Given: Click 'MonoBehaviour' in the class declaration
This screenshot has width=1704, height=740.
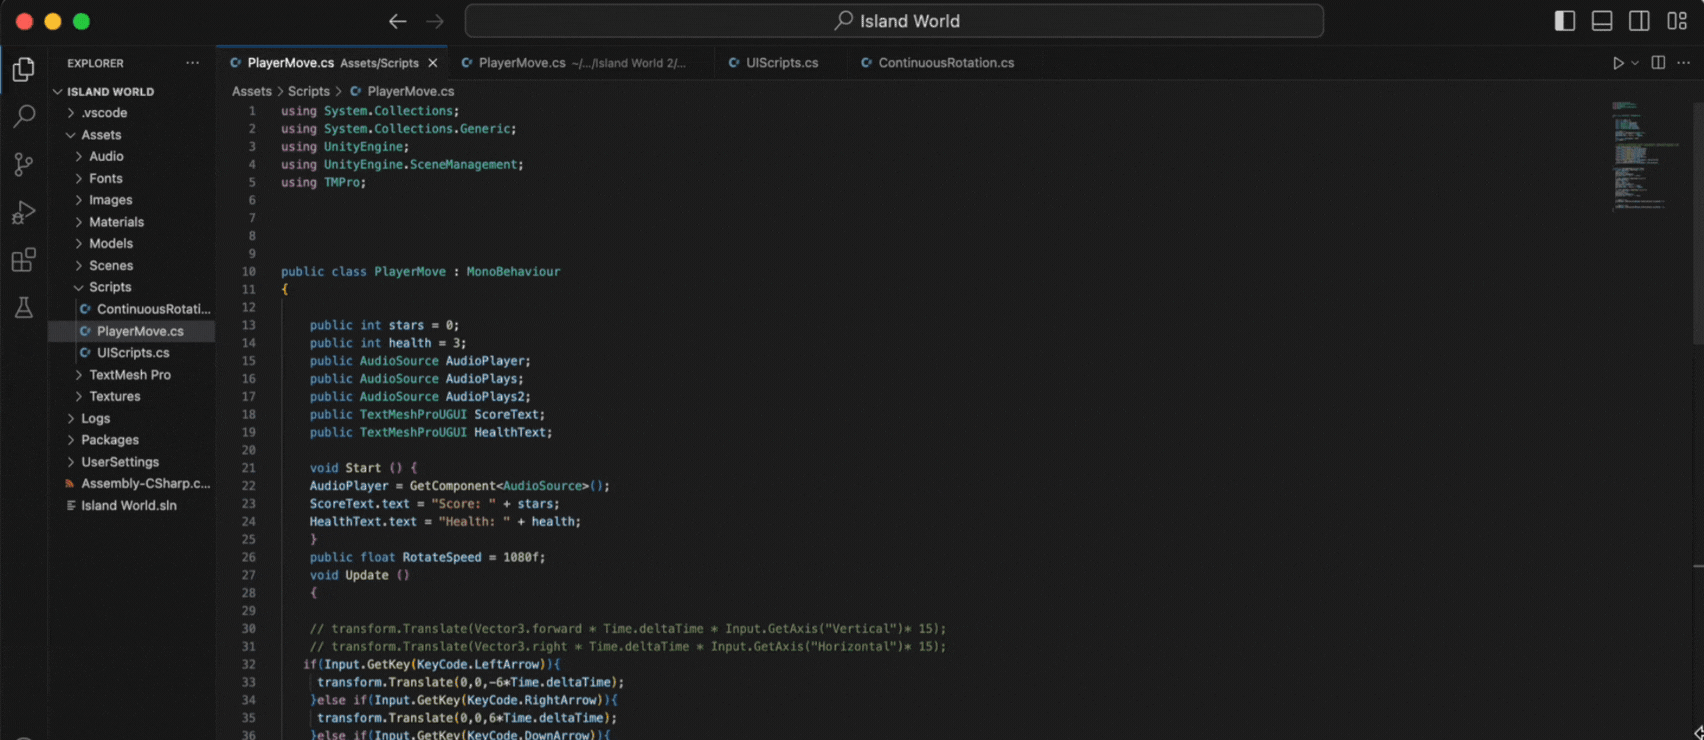Looking at the screenshot, I should 513,271.
